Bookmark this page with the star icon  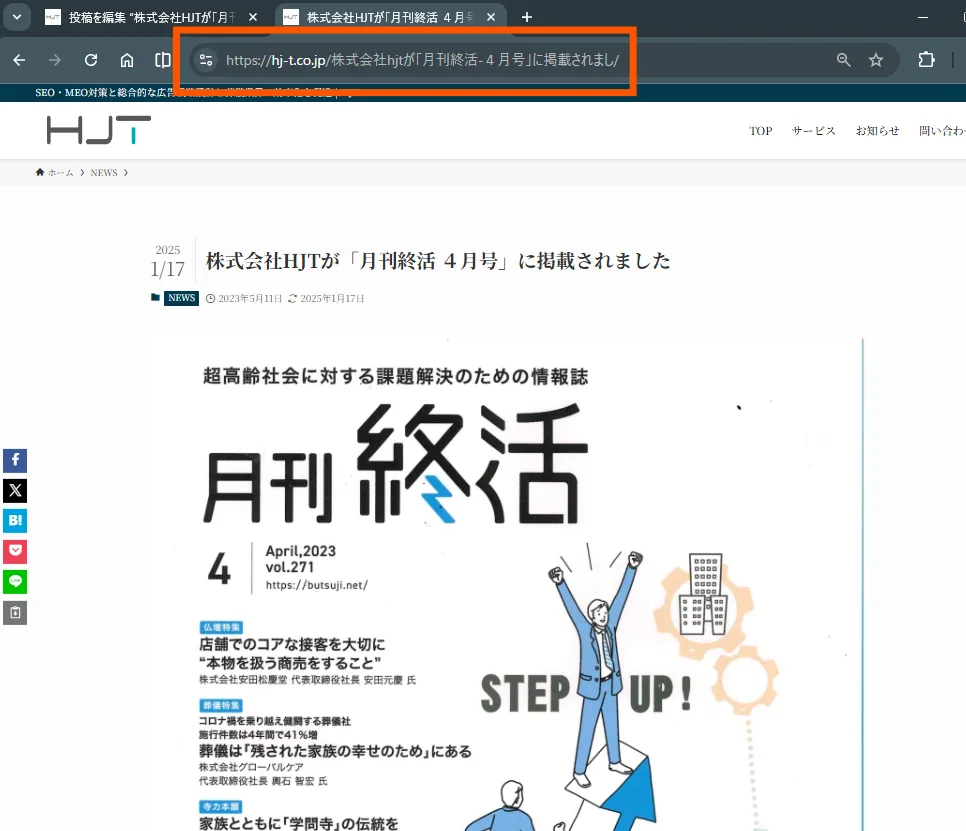click(876, 60)
